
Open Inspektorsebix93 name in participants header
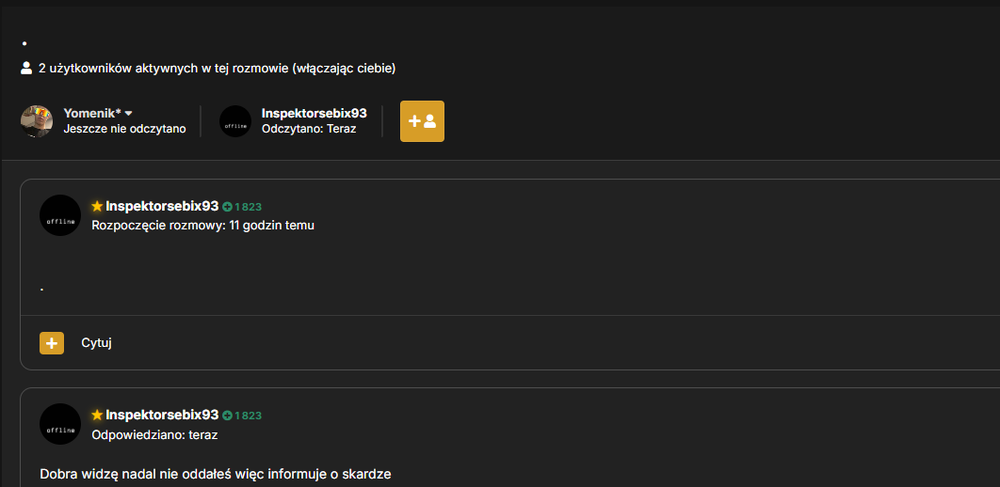[314, 113]
